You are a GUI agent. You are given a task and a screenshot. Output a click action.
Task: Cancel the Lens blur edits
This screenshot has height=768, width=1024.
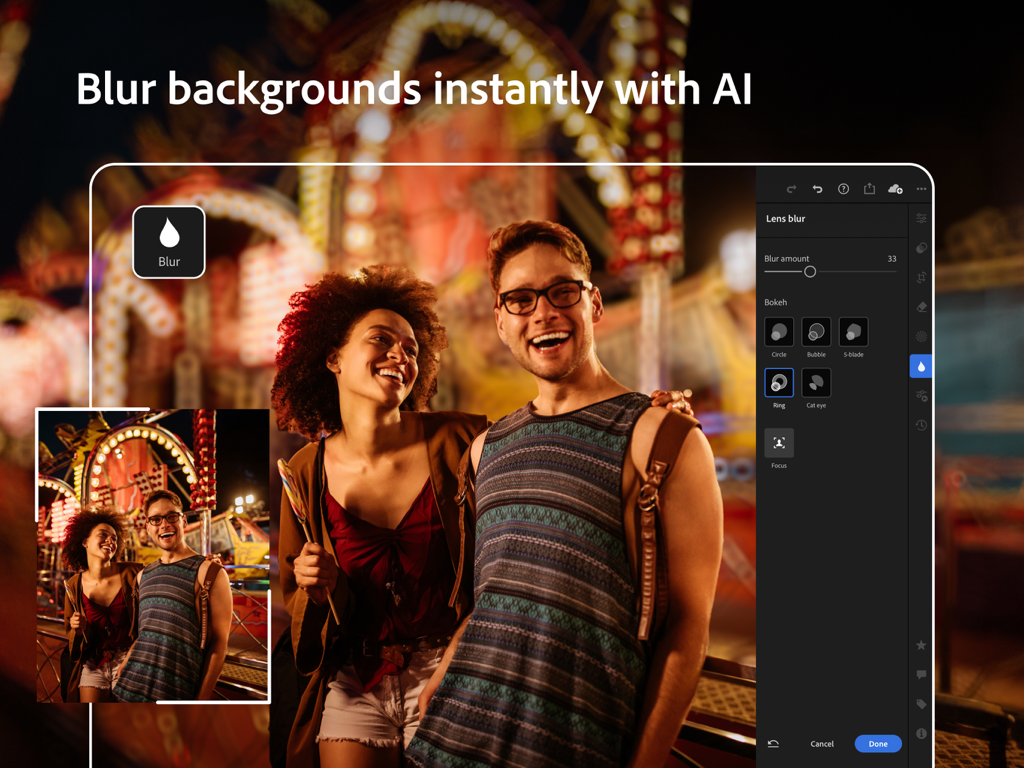(822, 744)
